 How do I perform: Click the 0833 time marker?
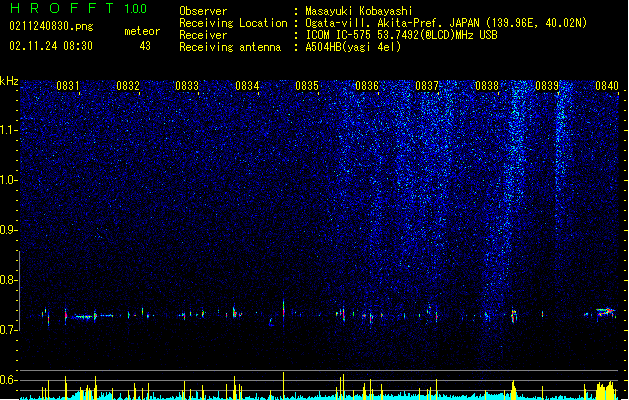pyautogui.click(x=187, y=86)
